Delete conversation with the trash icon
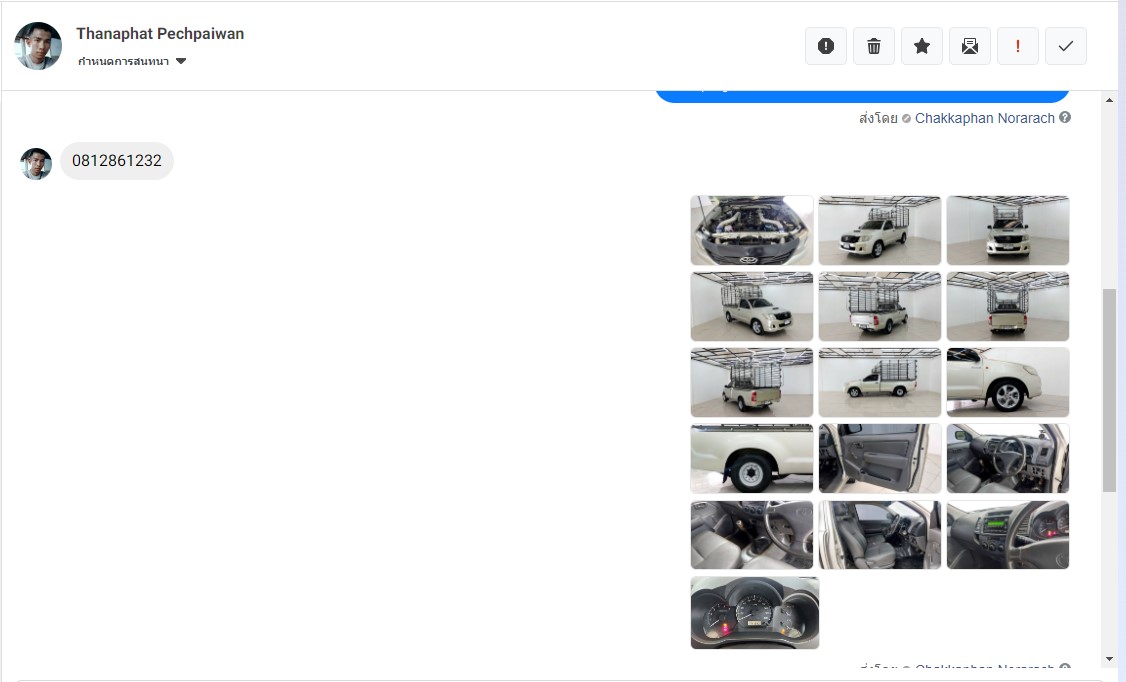Screen dimensions: 1126x682 click(x=873, y=46)
